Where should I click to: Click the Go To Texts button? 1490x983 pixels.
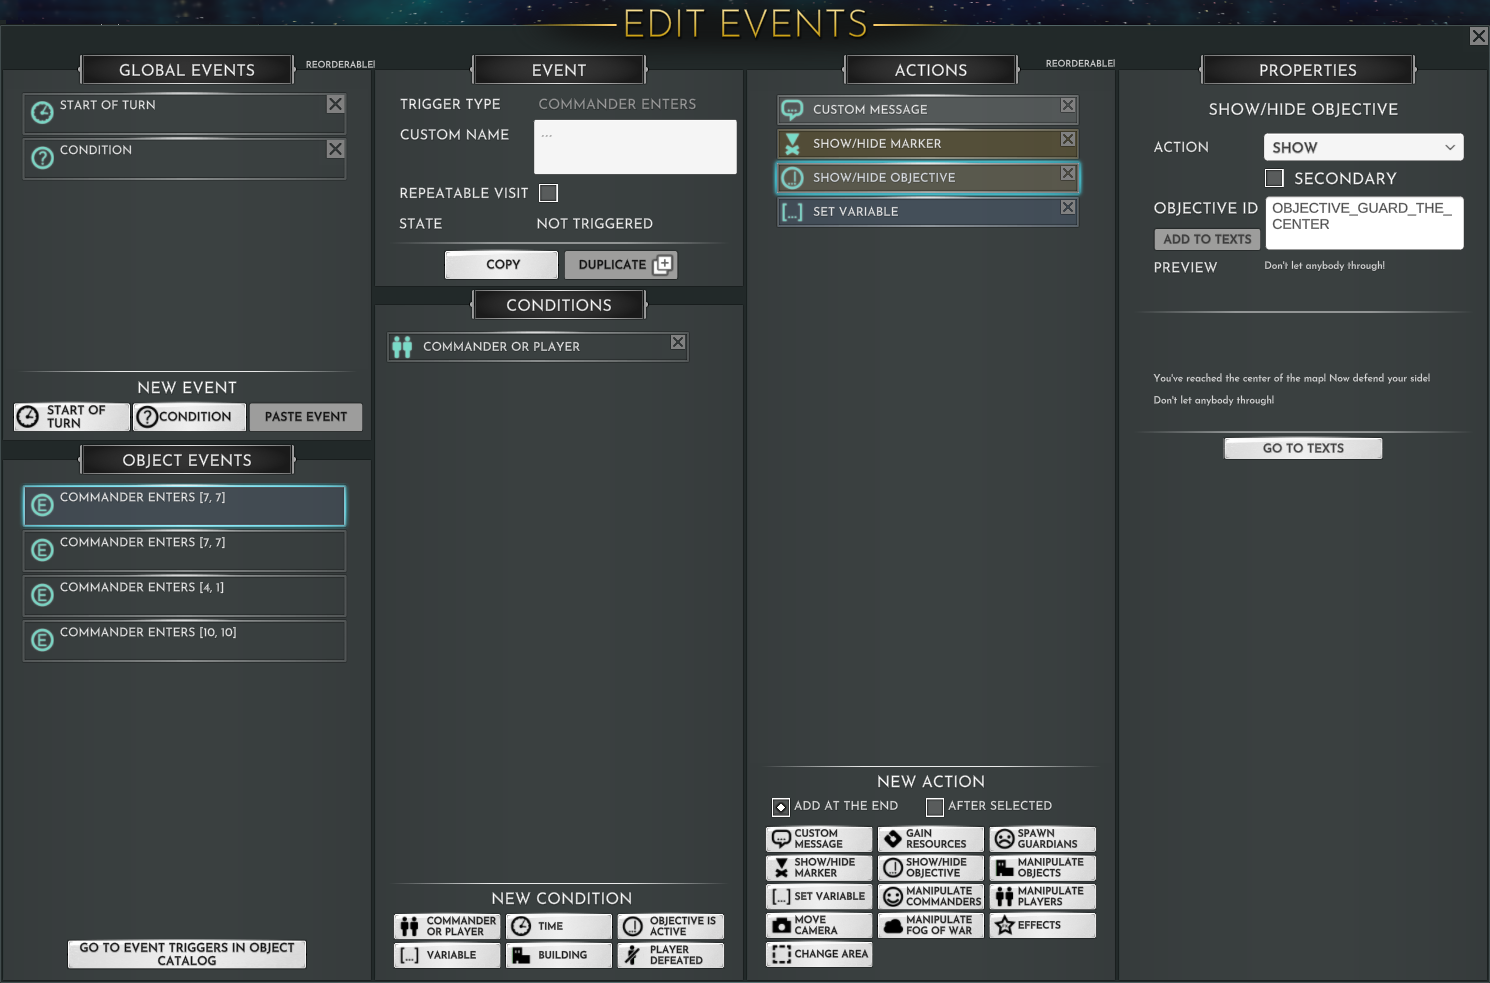1303,448
